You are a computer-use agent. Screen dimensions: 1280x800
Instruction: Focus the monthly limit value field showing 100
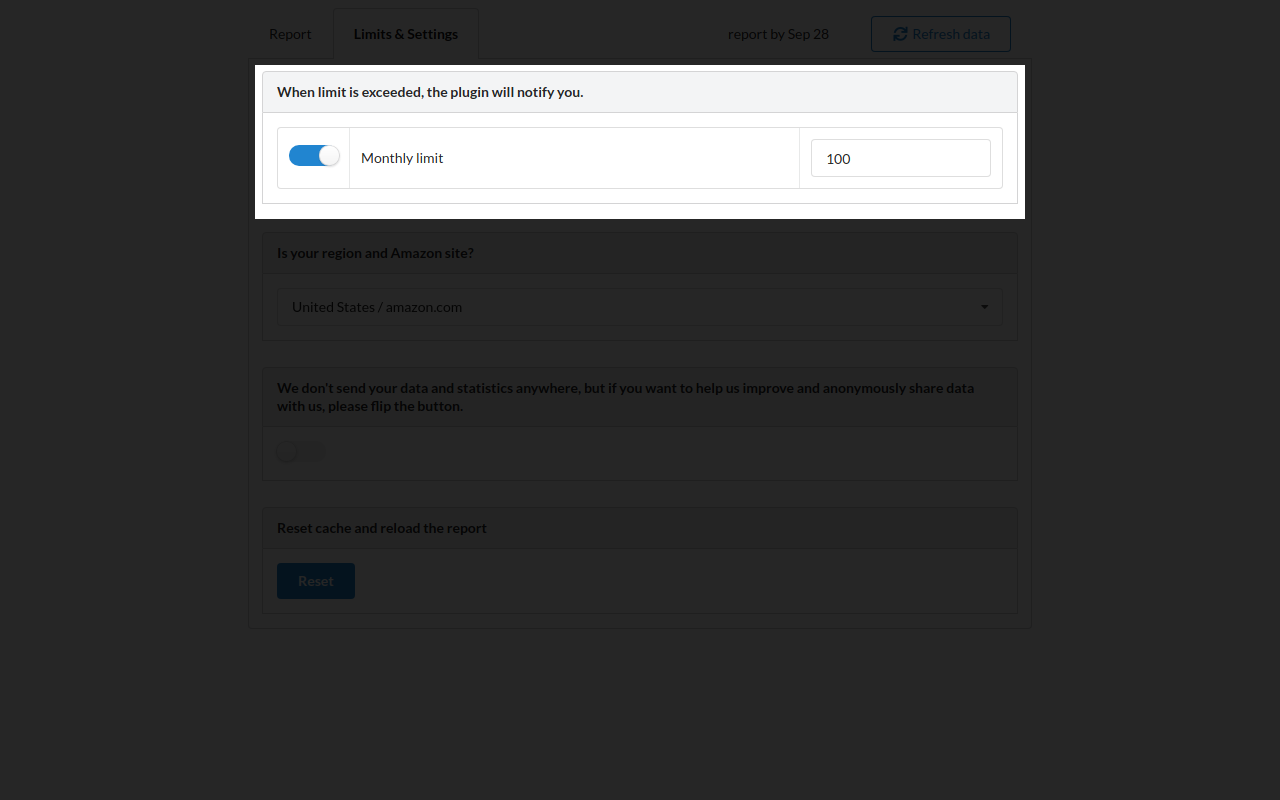pos(900,158)
